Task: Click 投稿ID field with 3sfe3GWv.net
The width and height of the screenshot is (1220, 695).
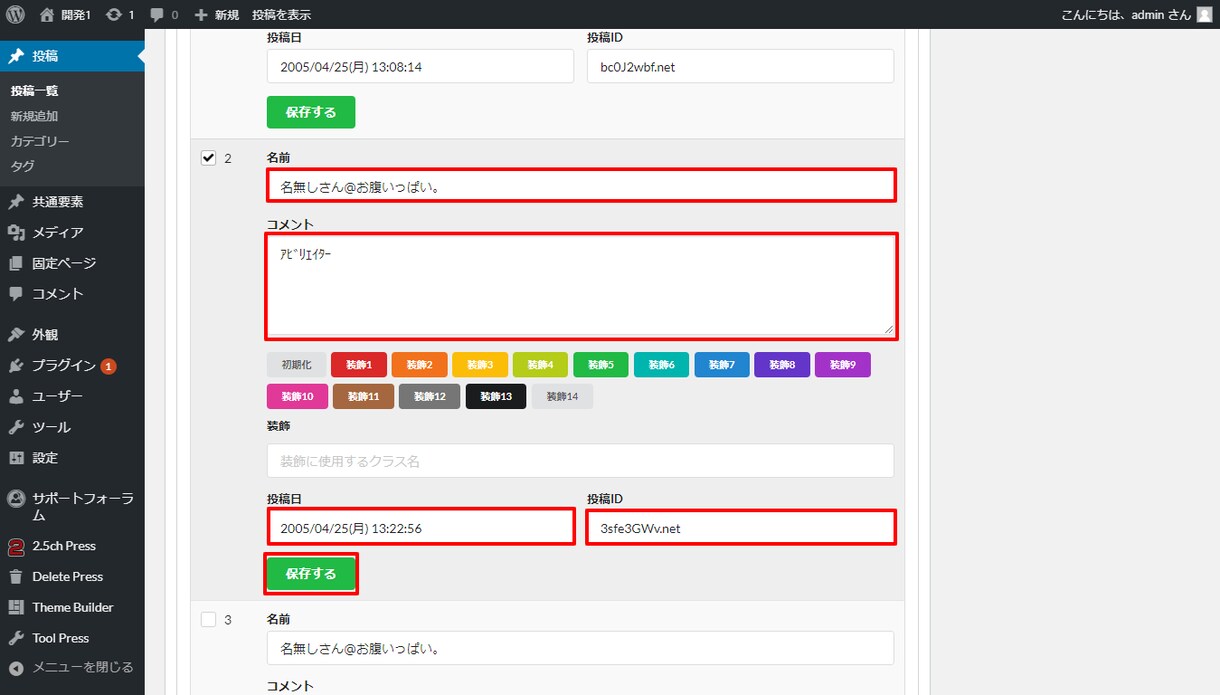Action: (x=740, y=528)
